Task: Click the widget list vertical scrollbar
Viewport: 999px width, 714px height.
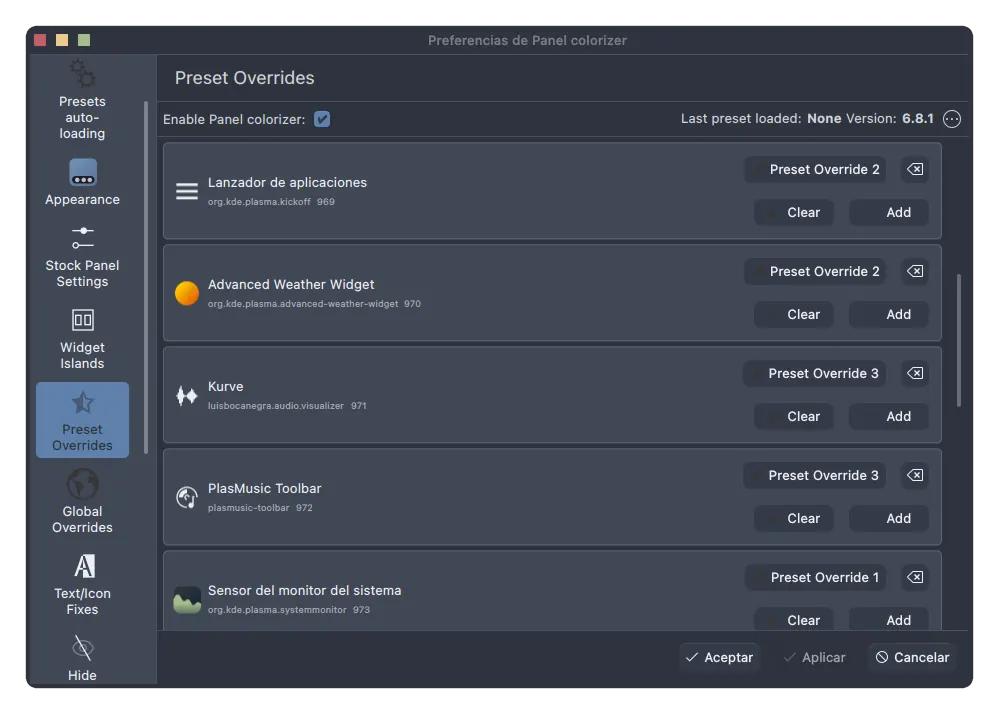Action: click(959, 340)
